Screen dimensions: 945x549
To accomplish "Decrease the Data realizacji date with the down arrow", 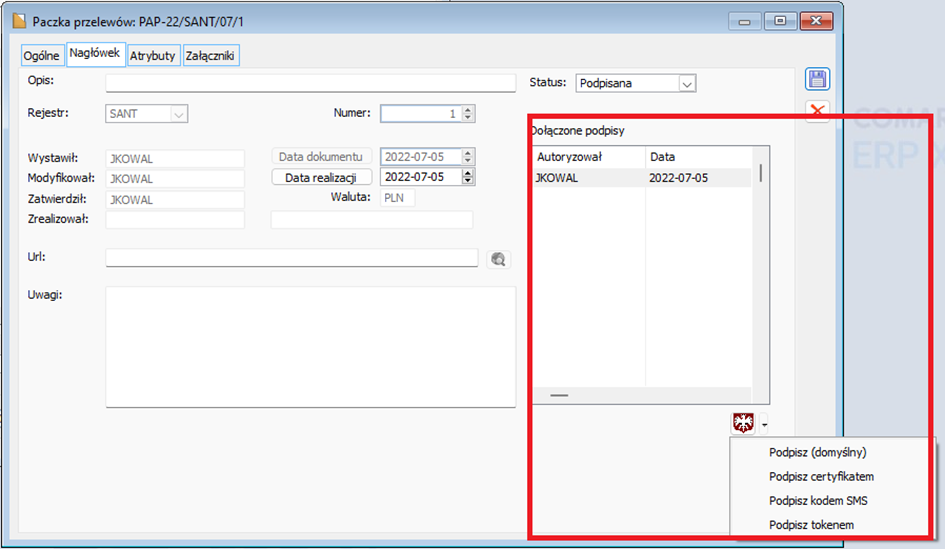I will tap(468, 181).
